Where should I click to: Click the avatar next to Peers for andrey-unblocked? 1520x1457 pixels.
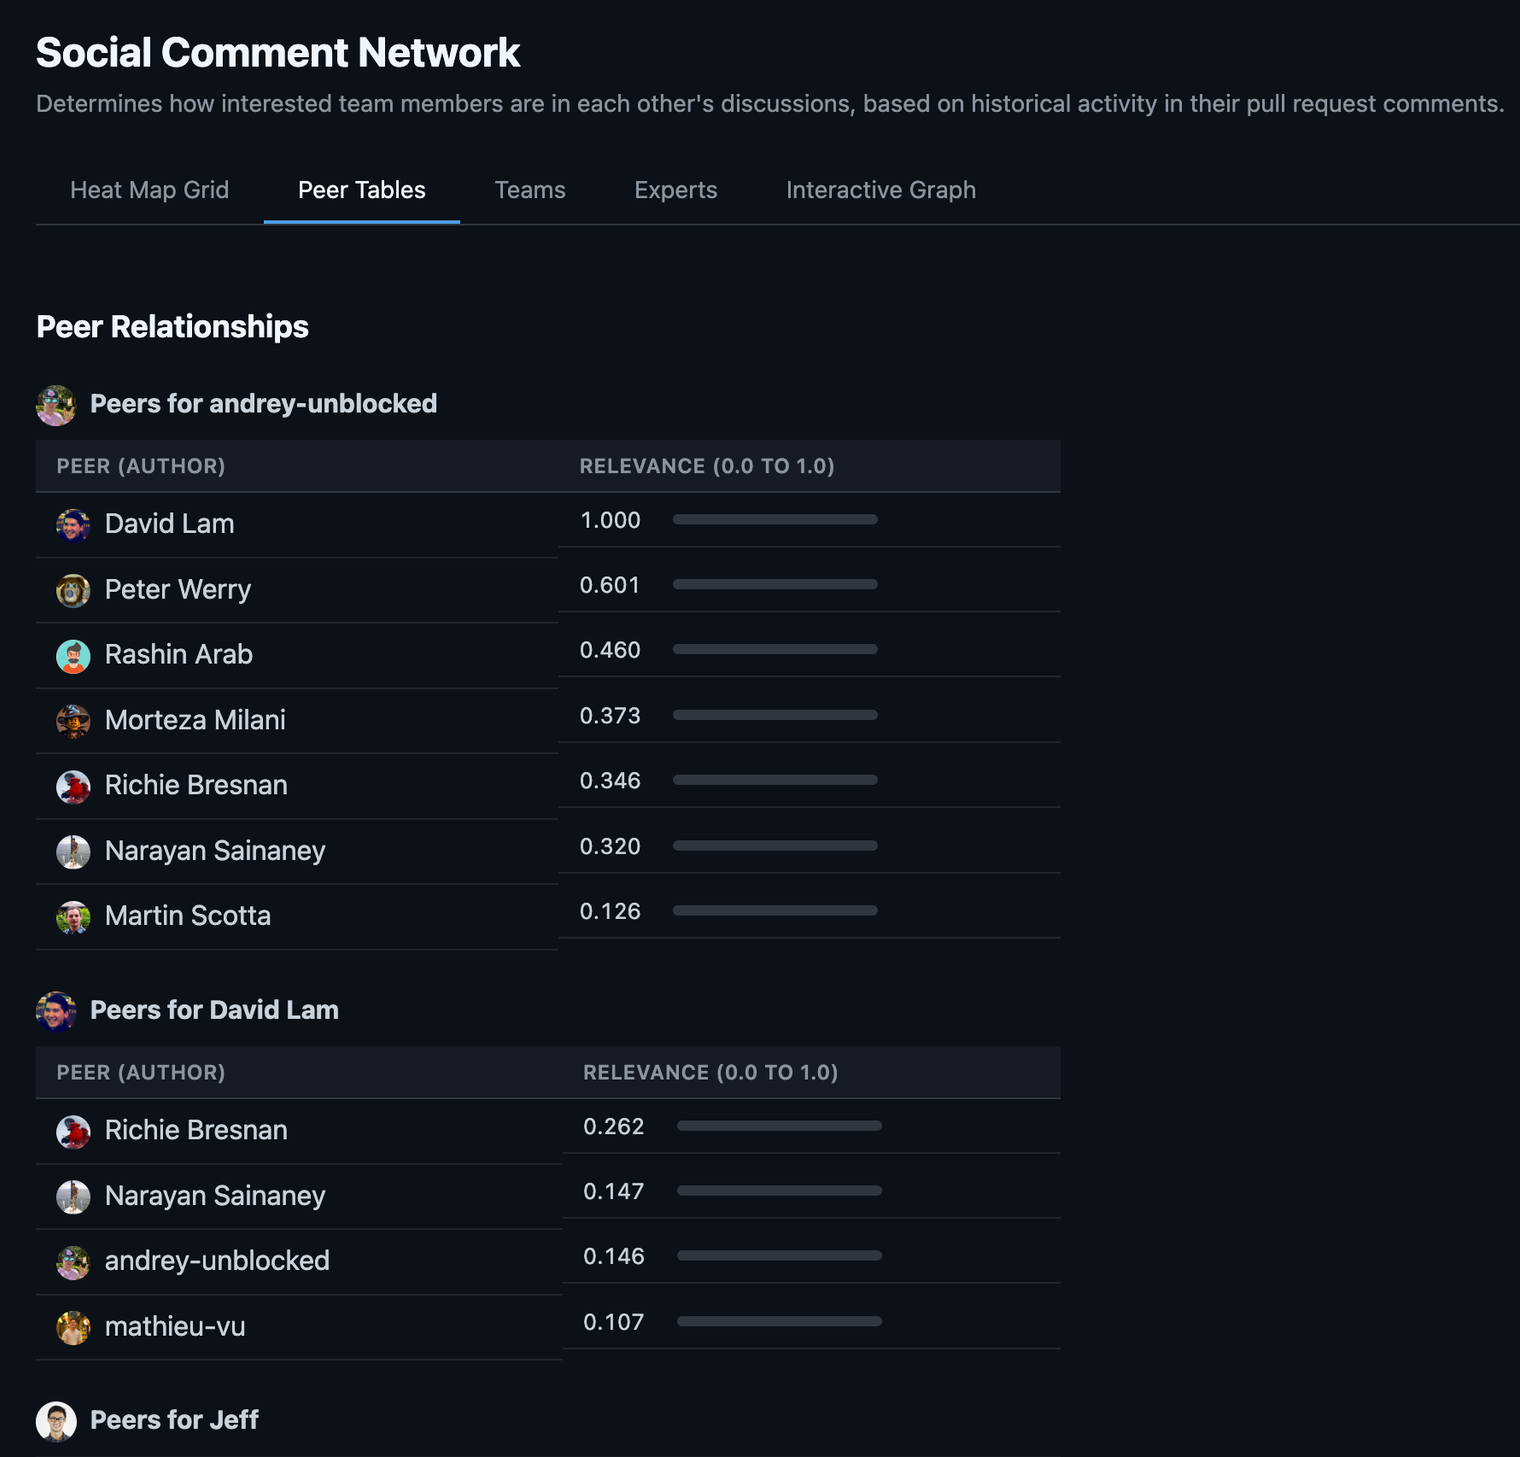click(56, 405)
